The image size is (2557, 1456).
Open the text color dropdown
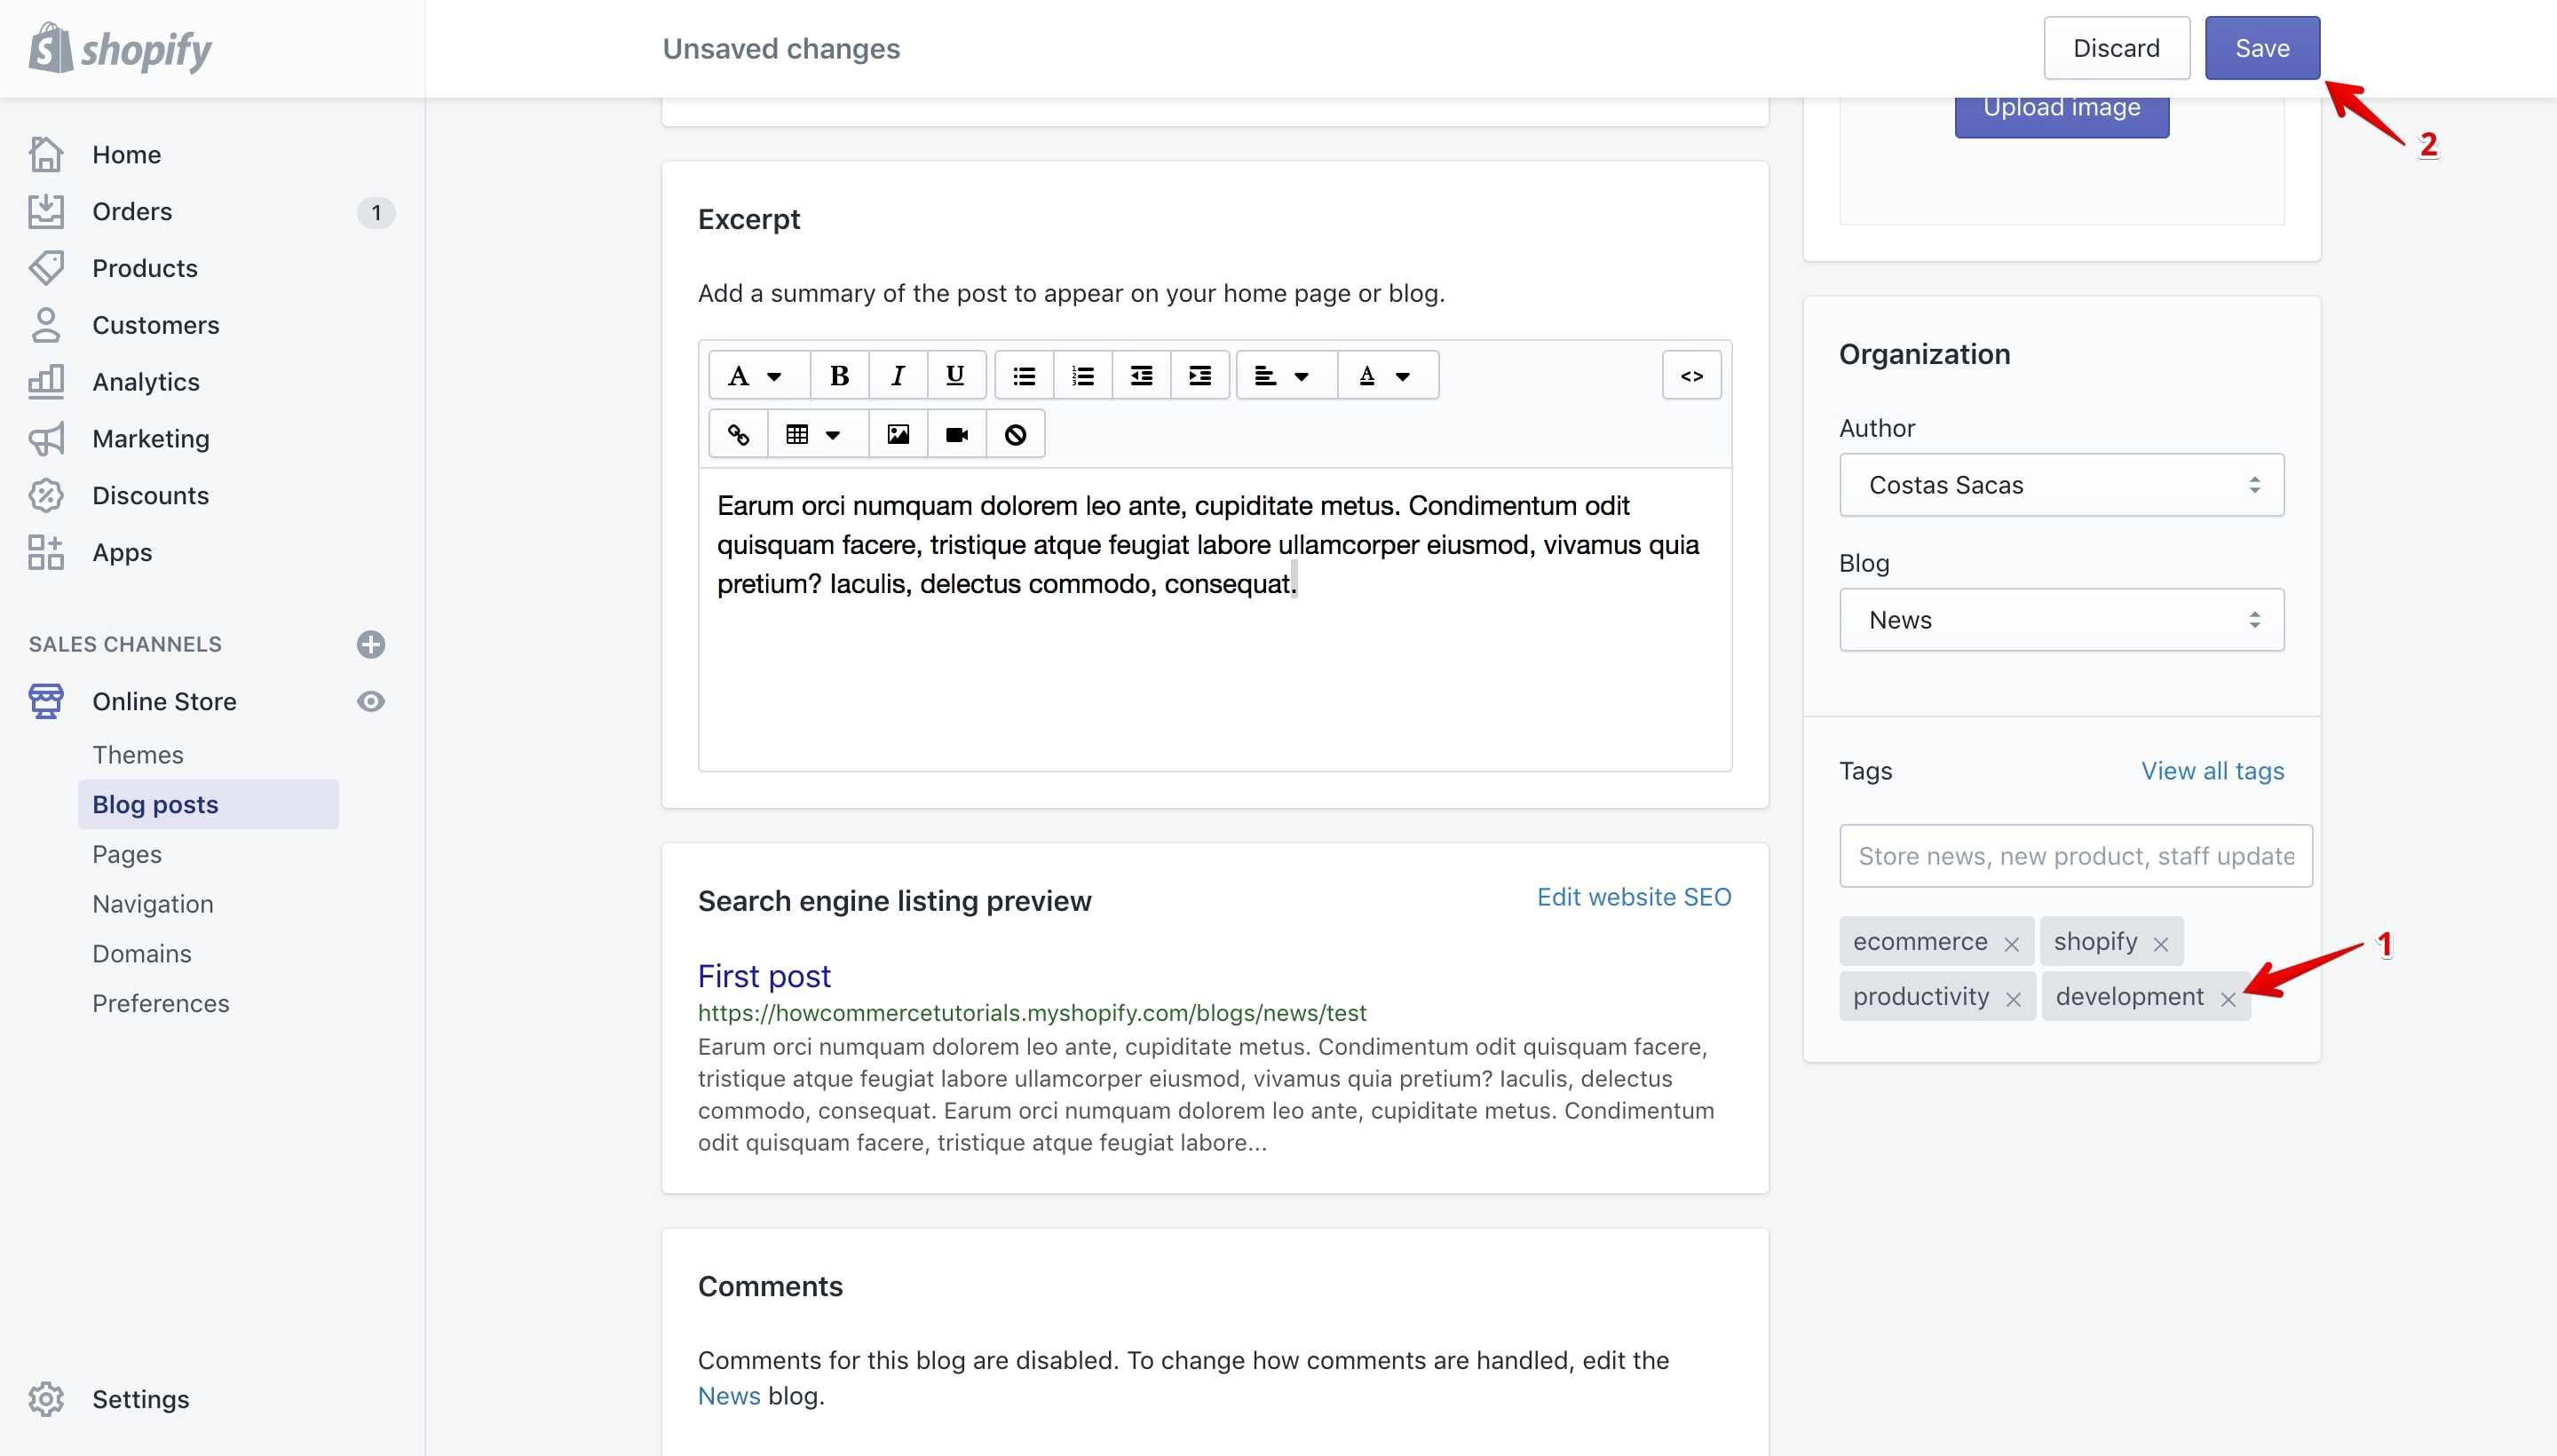[1388, 375]
